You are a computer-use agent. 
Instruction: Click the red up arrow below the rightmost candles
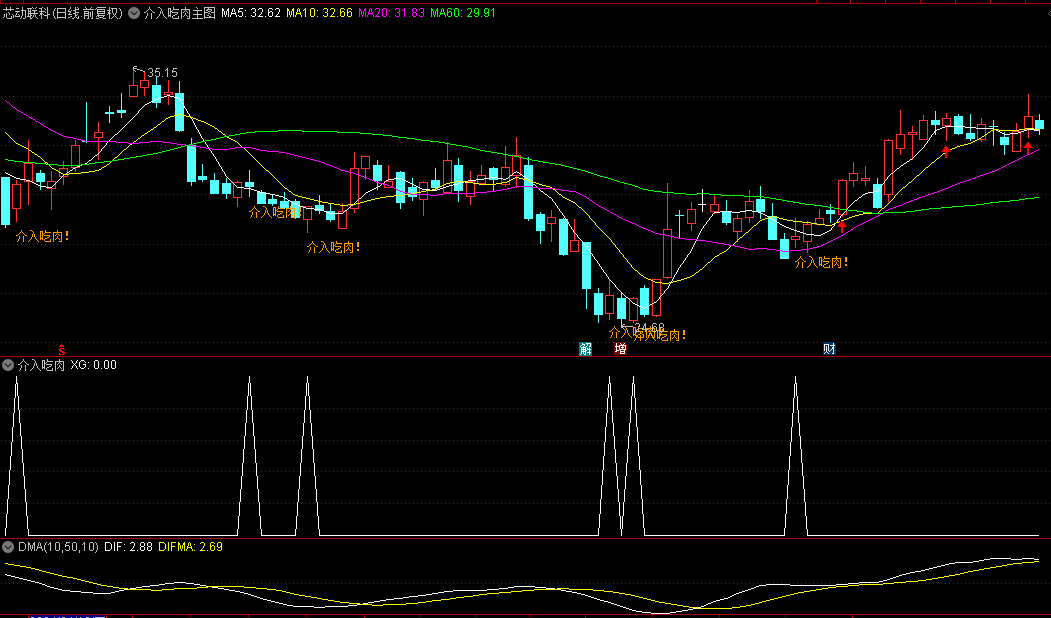pyautogui.click(x=1028, y=148)
